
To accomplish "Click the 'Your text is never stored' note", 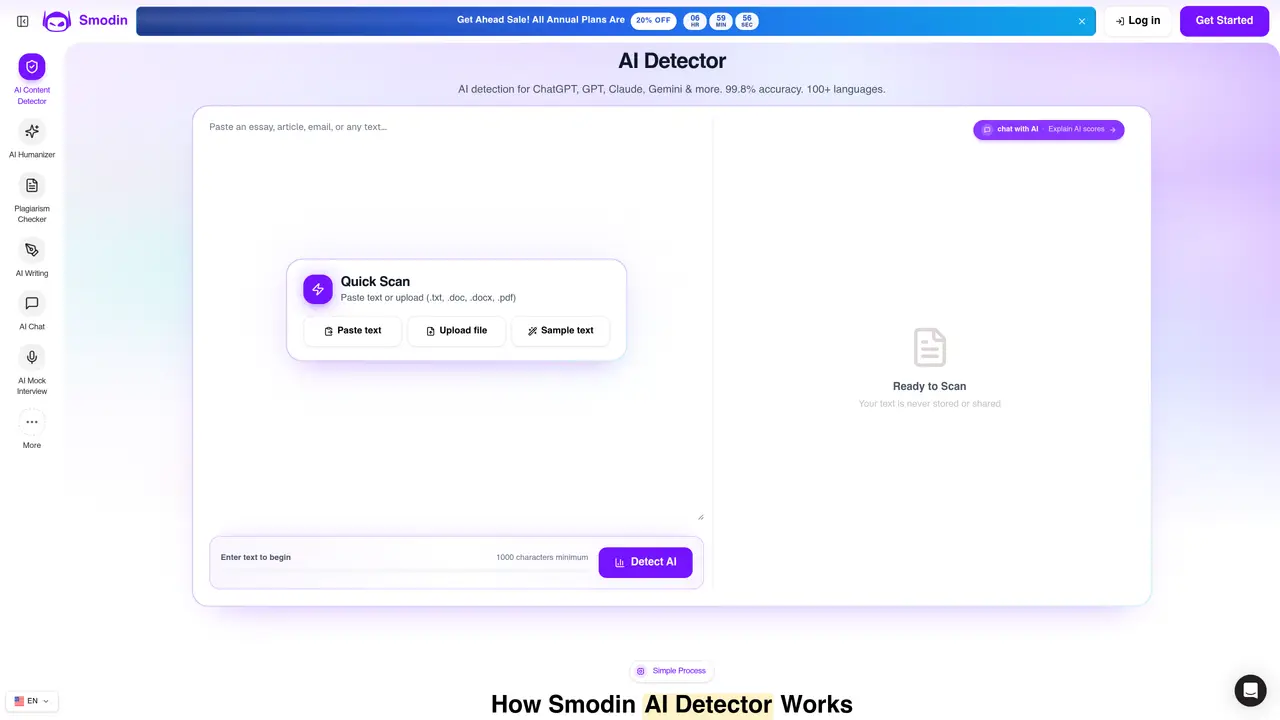I will (x=930, y=404).
